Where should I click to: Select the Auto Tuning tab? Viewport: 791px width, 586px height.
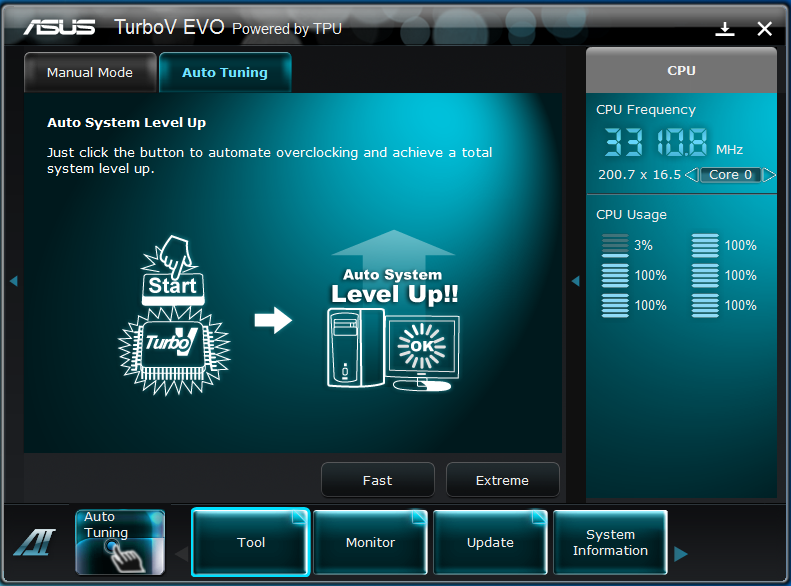tap(225, 73)
